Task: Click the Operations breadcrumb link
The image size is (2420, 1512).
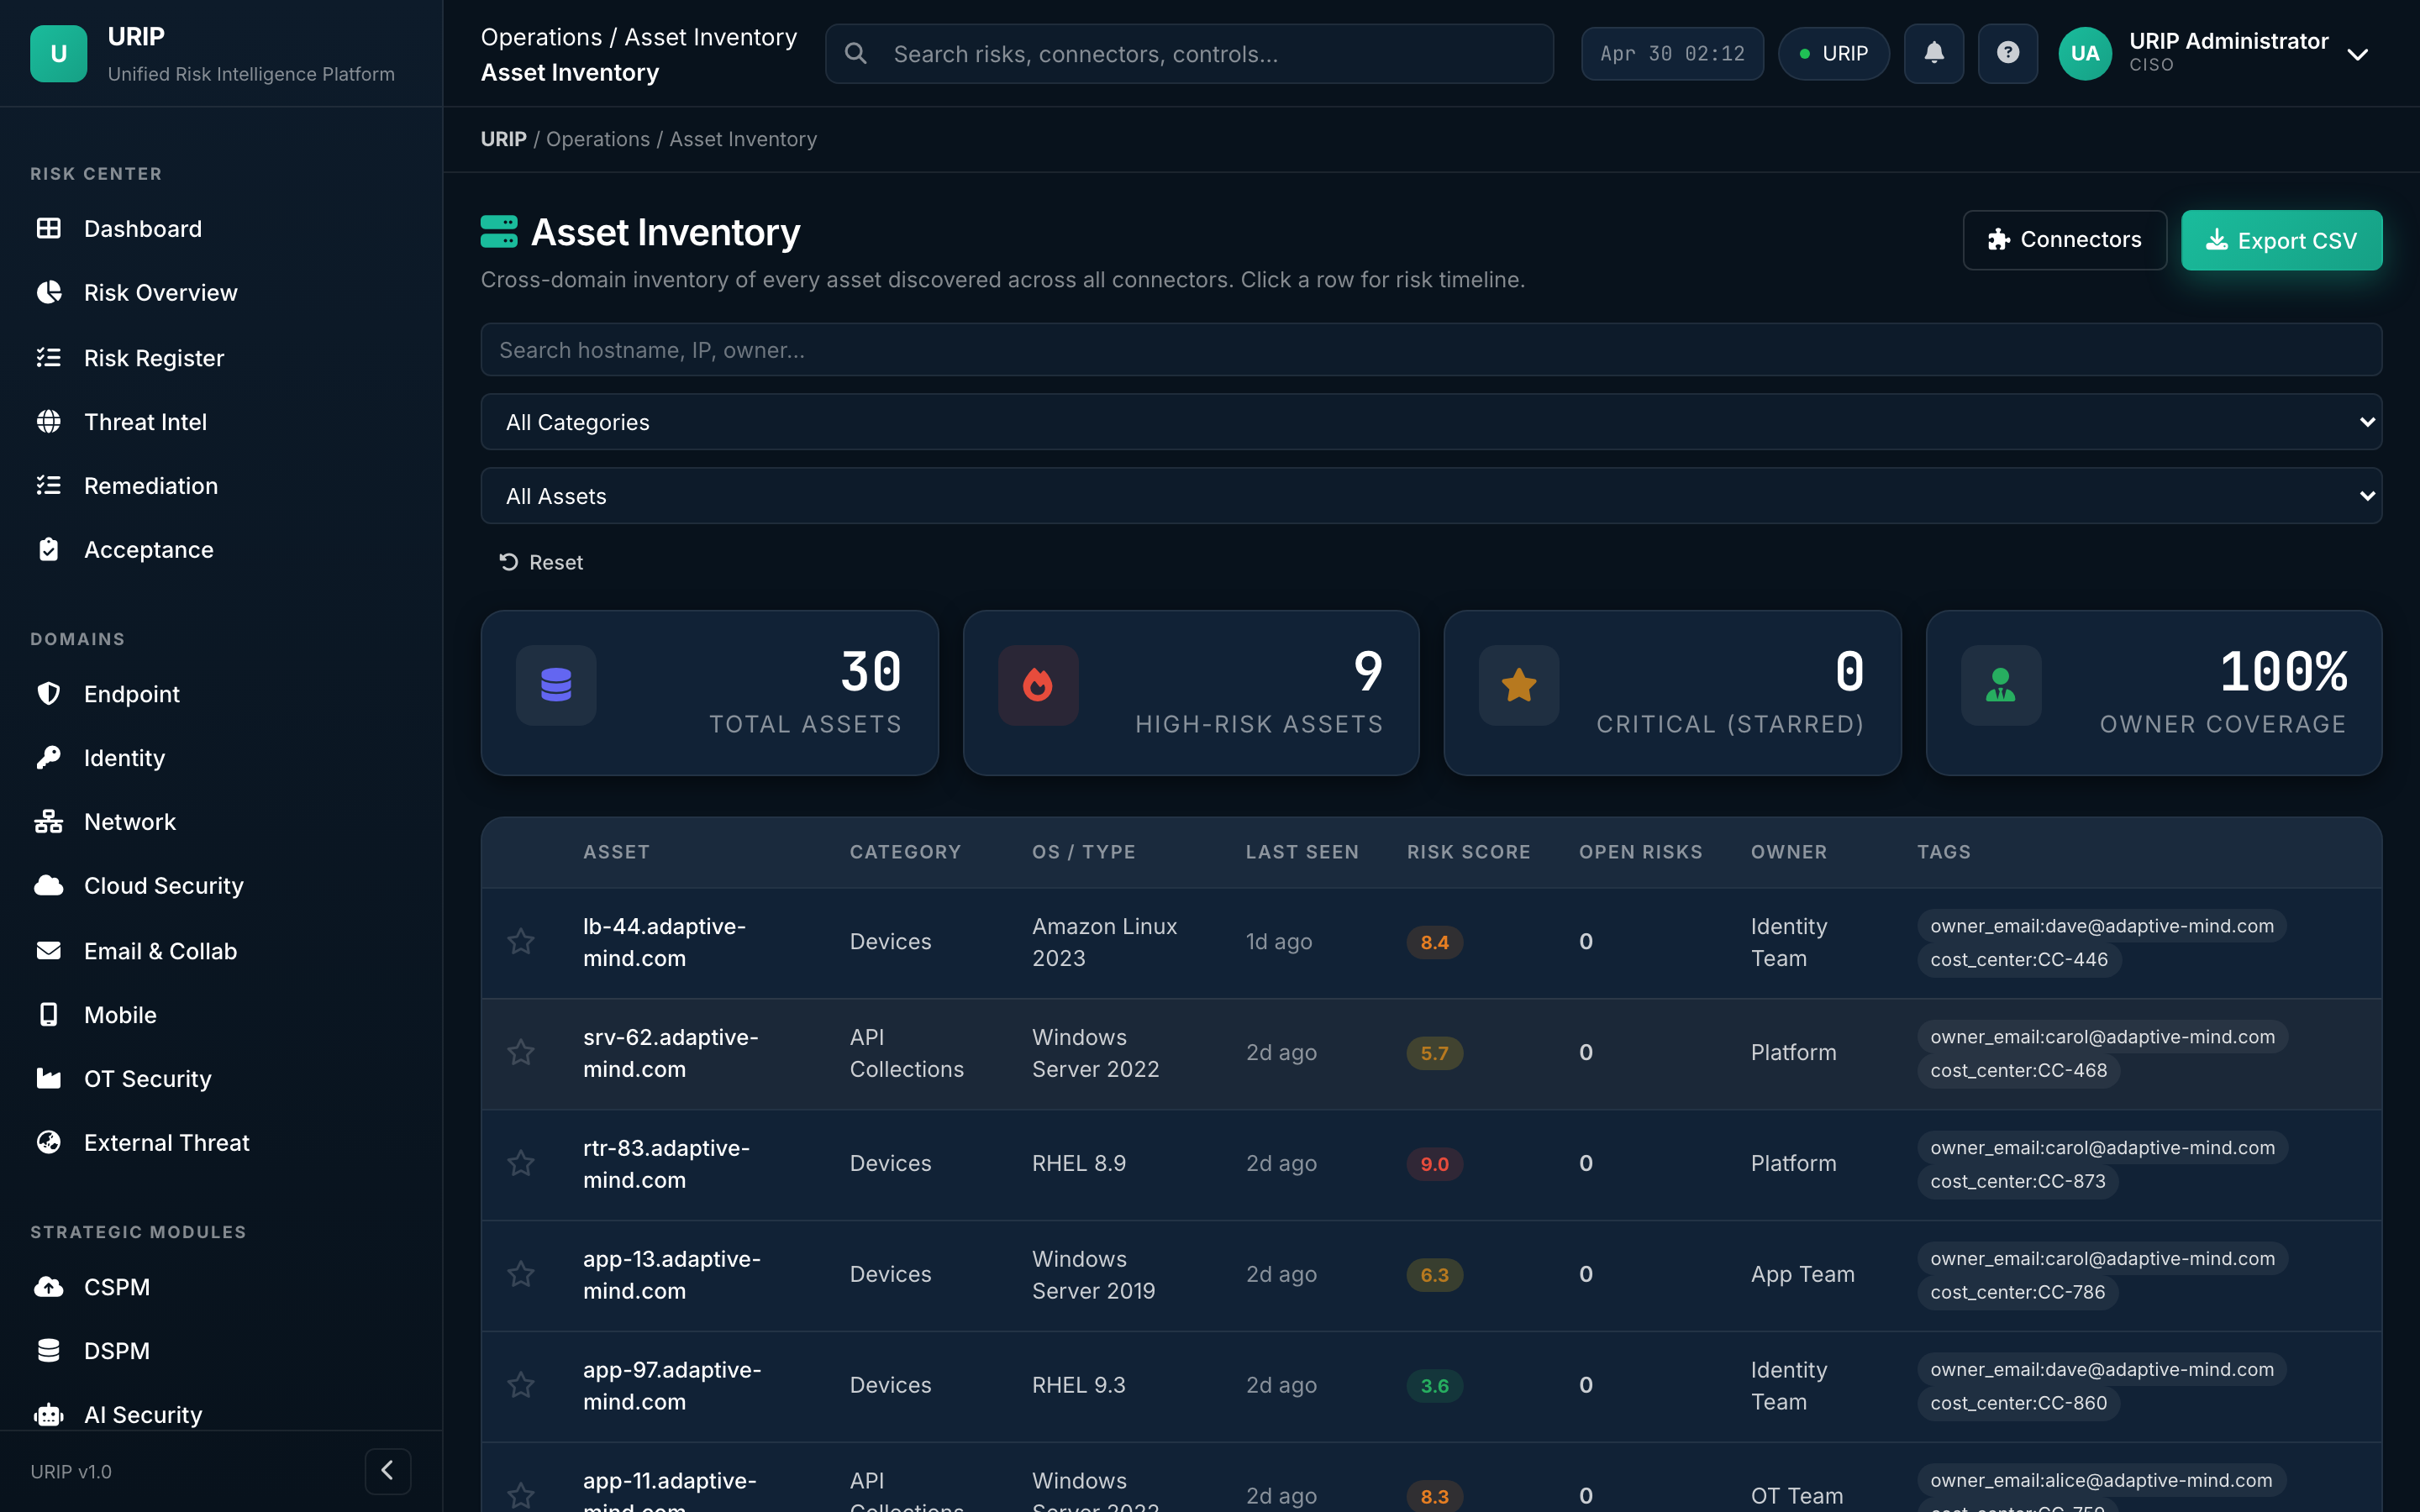Action: point(597,139)
